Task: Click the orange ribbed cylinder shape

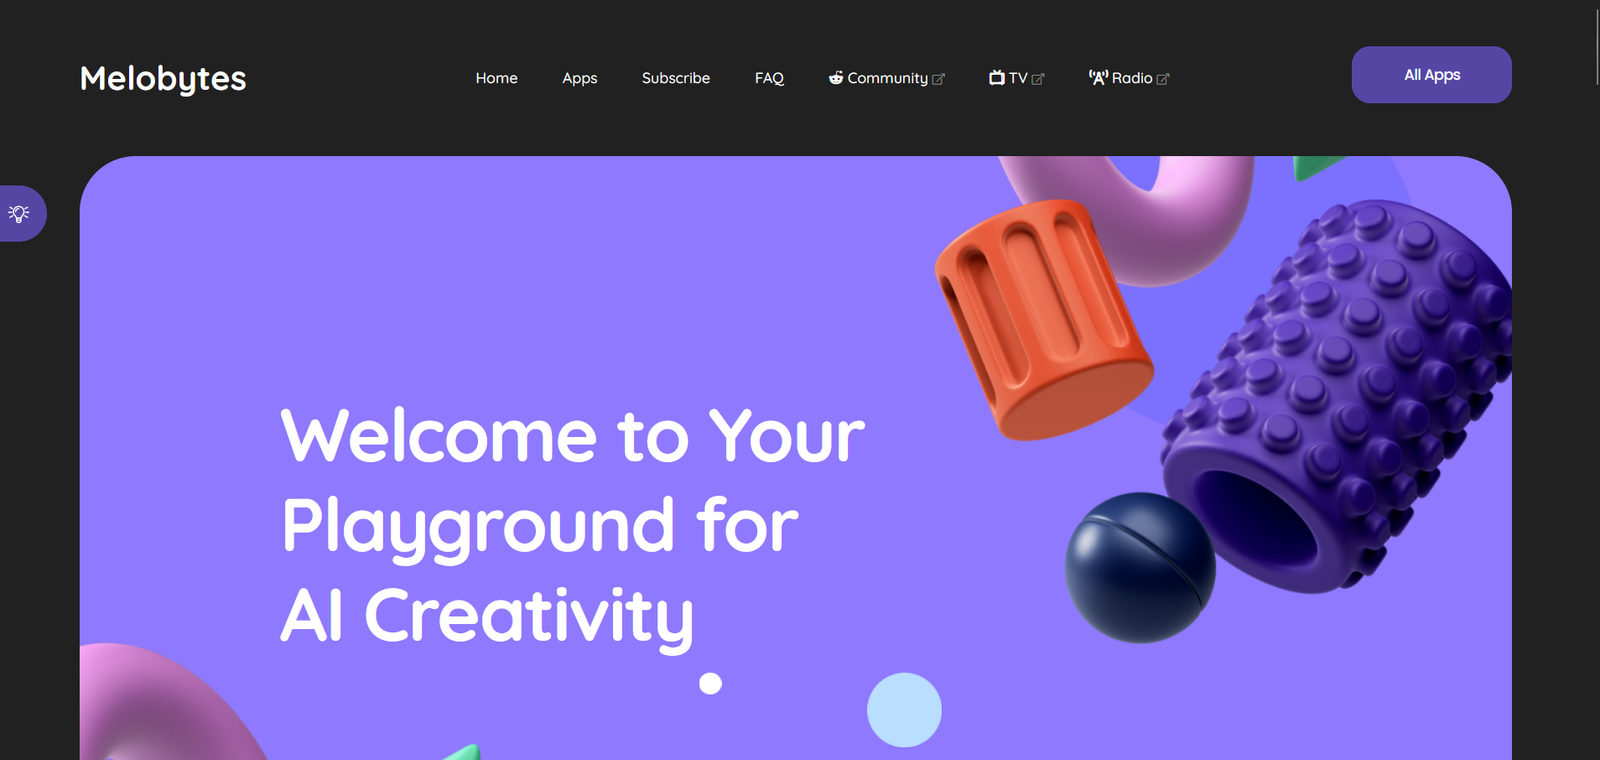Action: click(1044, 320)
